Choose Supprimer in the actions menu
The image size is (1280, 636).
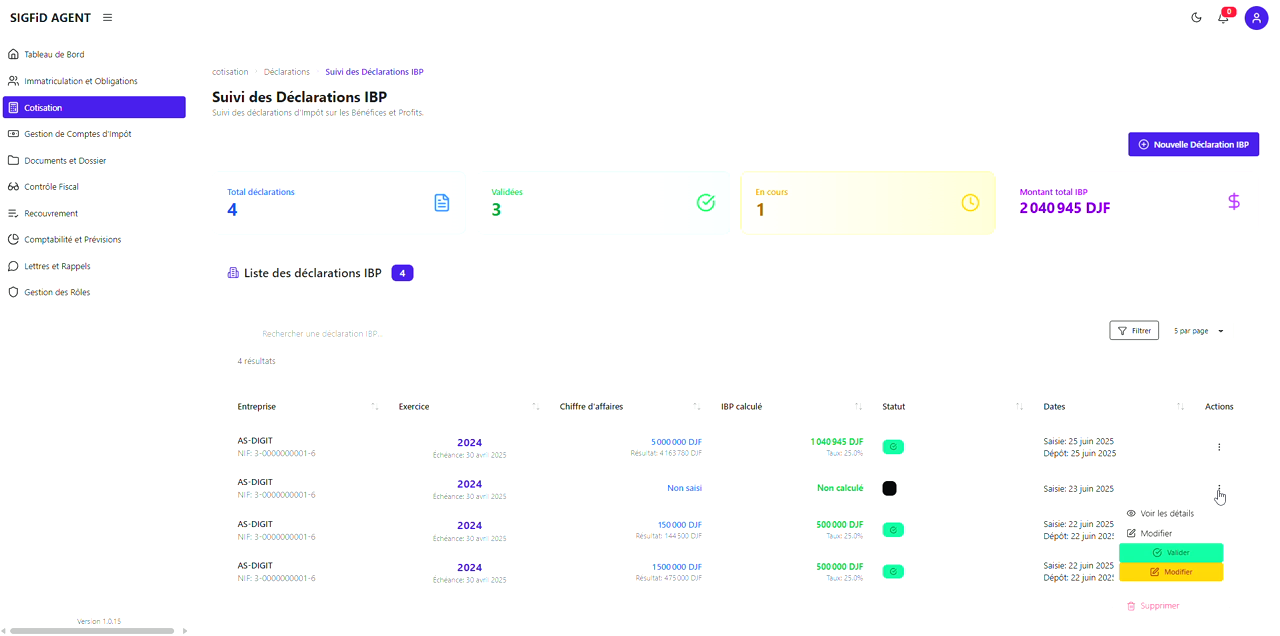point(1160,606)
